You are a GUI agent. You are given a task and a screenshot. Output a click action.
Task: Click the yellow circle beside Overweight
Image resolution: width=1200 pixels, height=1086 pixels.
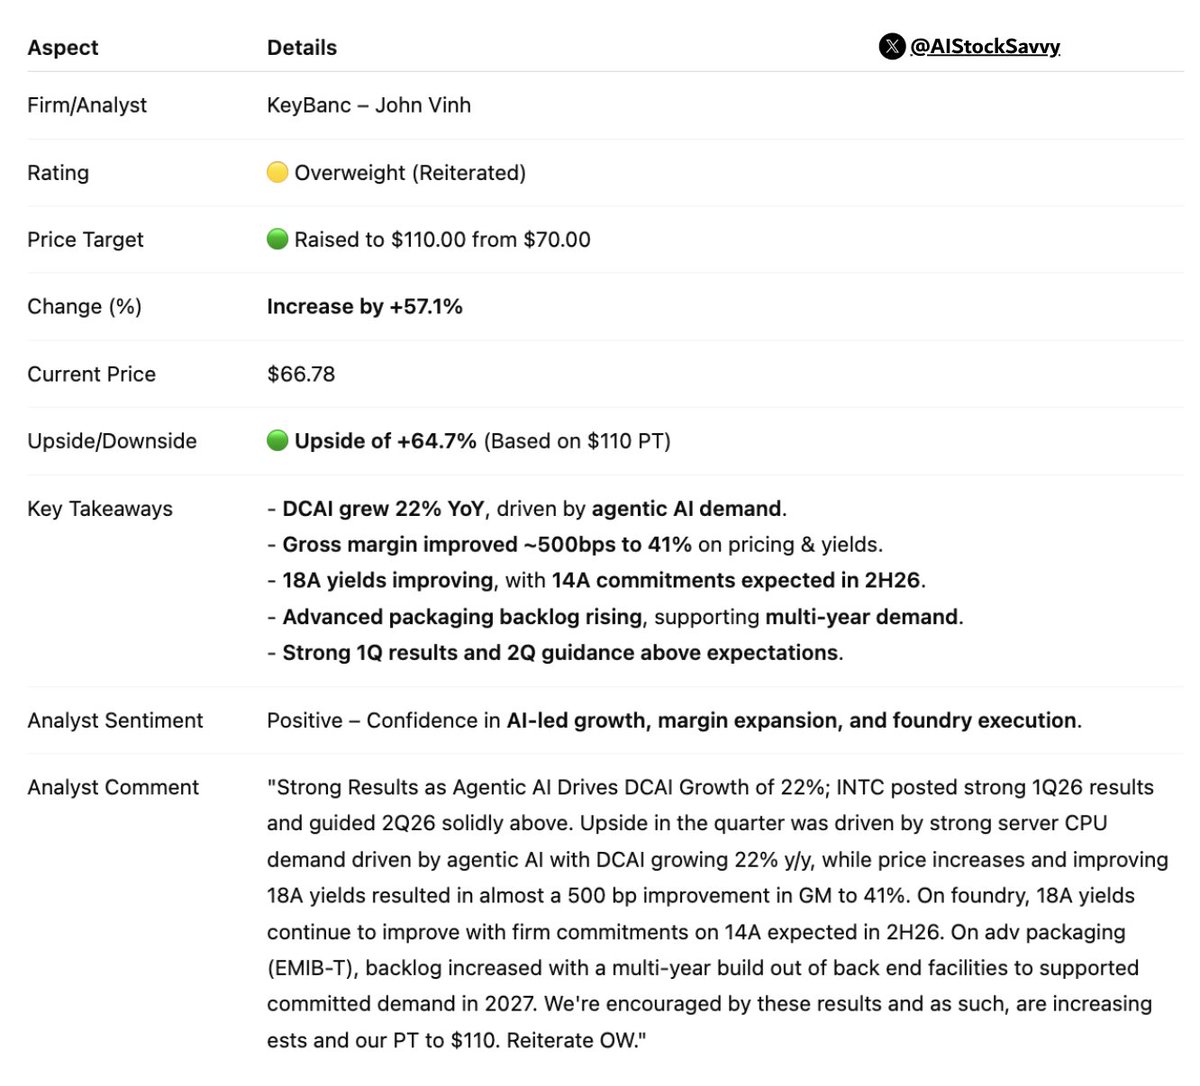pyautogui.click(x=277, y=172)
